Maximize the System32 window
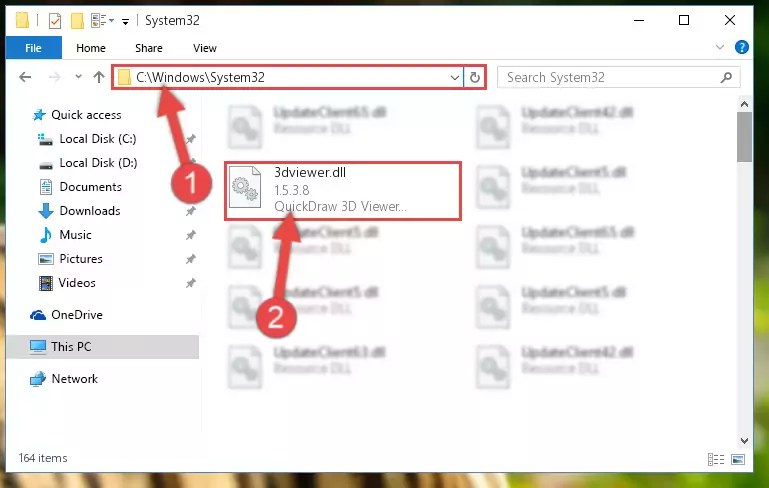Screen dimensions: 769x488 684,21
